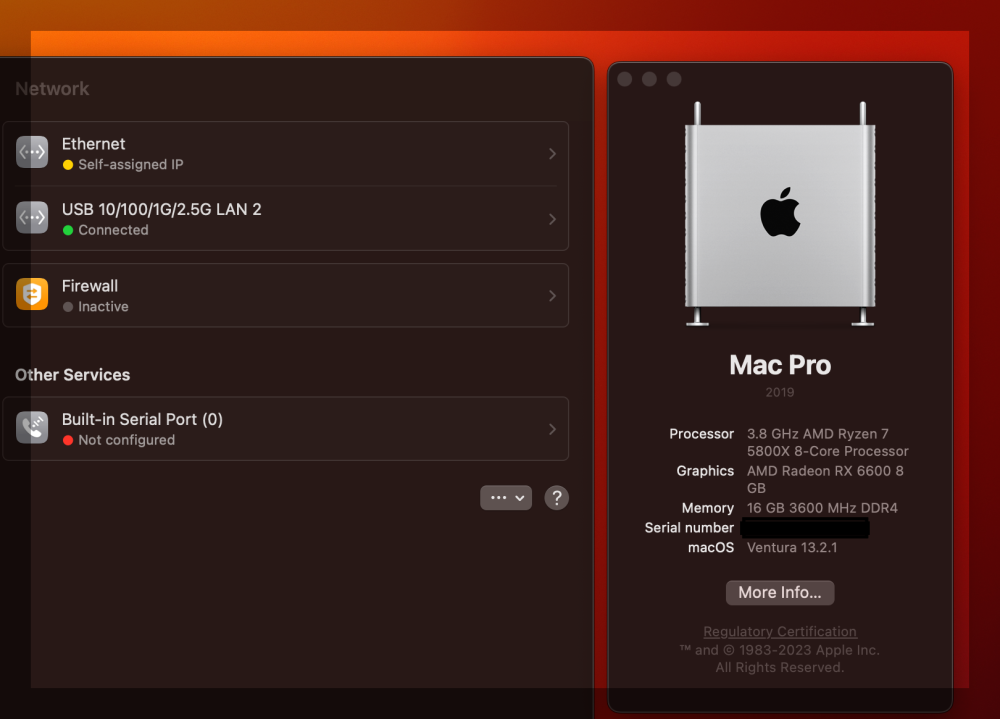The width and height of the screenshot is (1000, 719).
Task: Open the ellipsis actions dropdown menu
Action: 506,498
